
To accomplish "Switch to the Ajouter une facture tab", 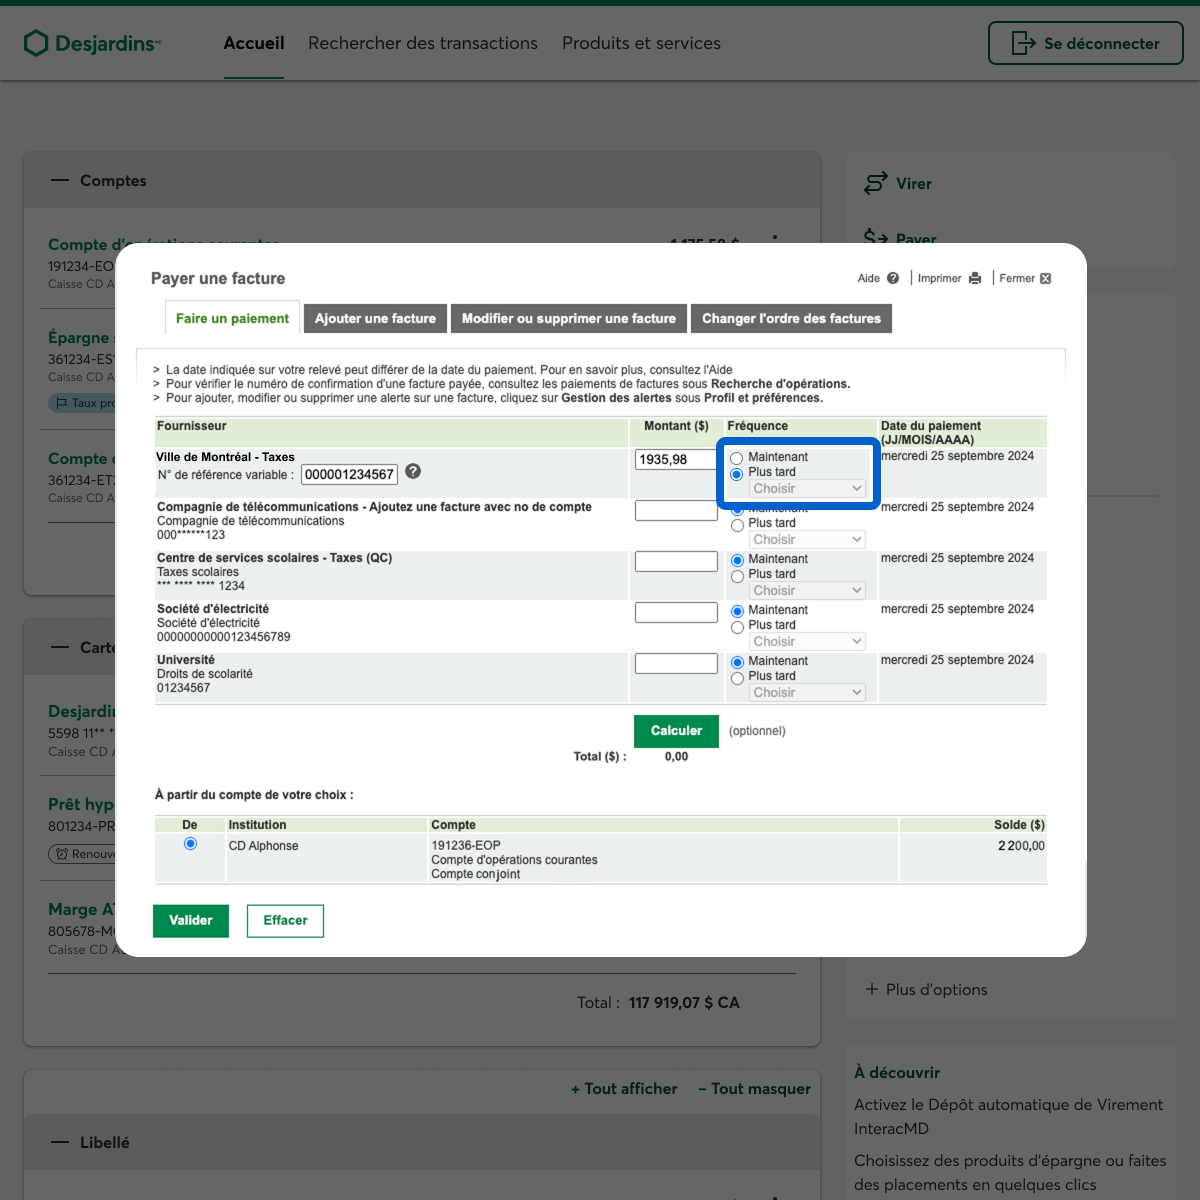I will [x=375, y=319].
